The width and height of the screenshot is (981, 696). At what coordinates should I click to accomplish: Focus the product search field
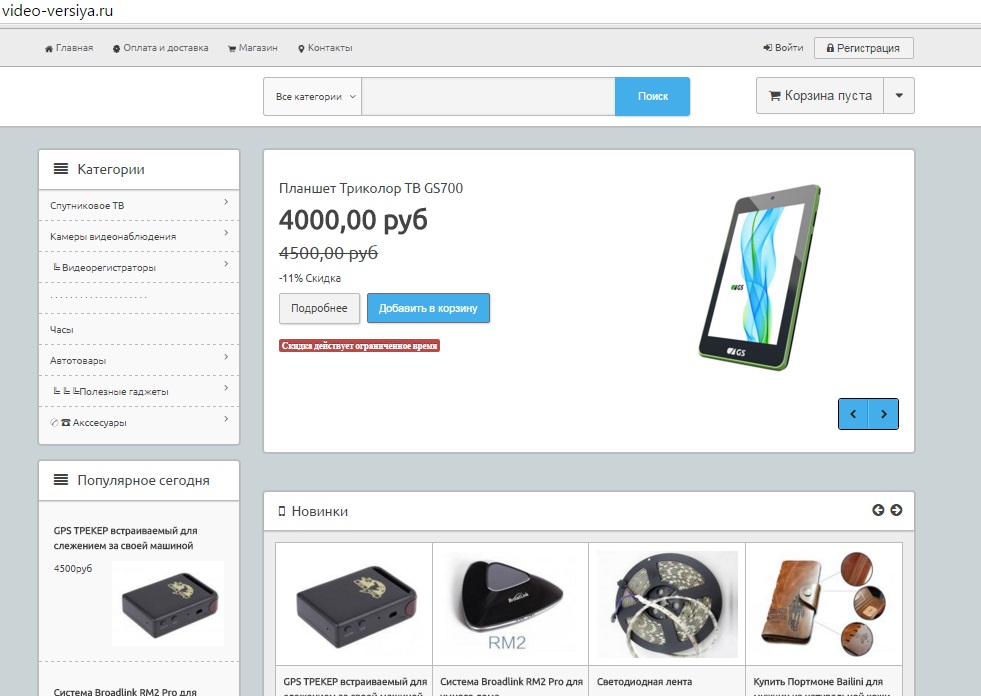point(489,96)
